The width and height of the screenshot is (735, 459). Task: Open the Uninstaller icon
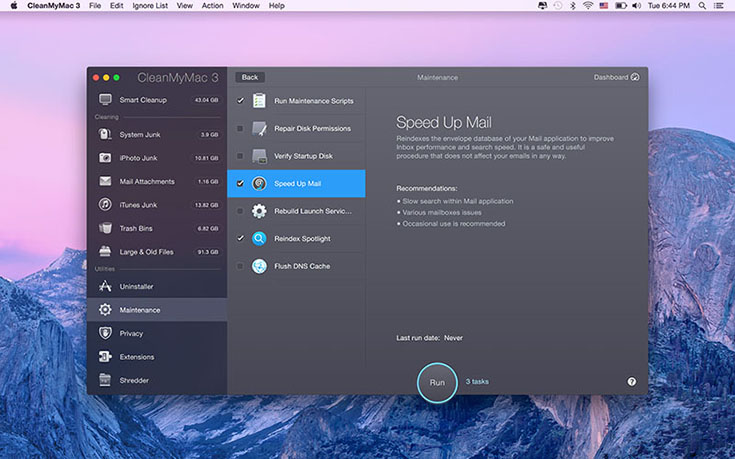105,286
